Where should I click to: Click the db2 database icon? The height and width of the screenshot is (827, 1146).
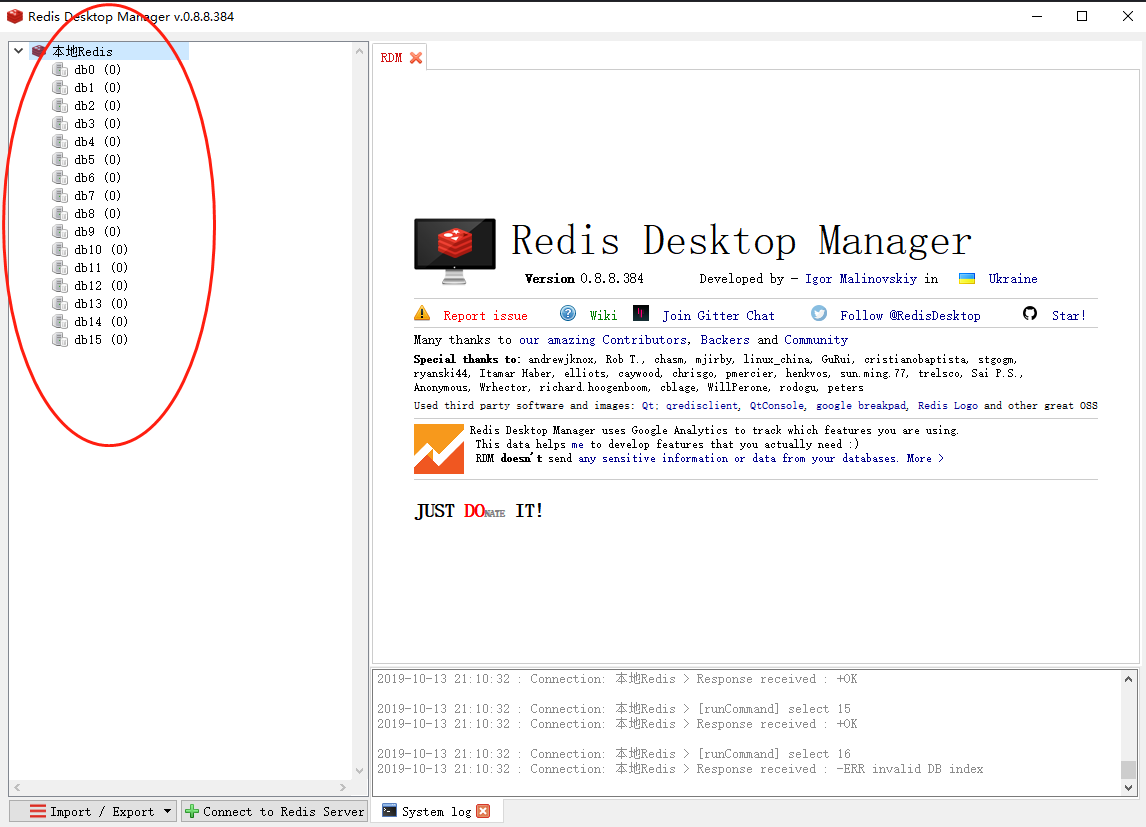point(60,105)
